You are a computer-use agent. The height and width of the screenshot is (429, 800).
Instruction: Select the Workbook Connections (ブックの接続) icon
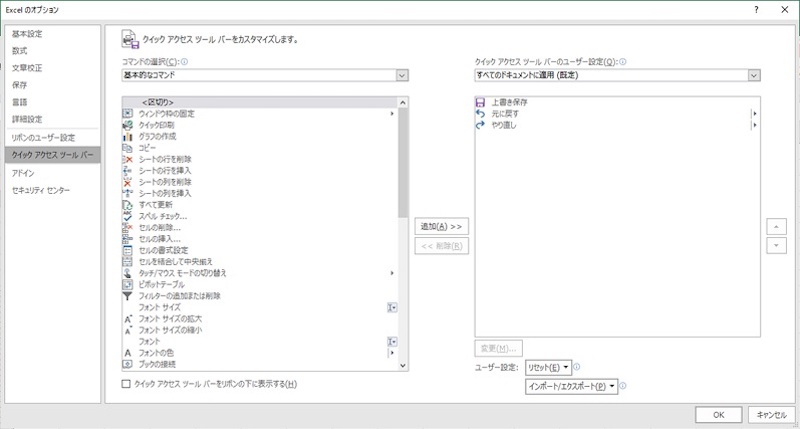[128, 364]
